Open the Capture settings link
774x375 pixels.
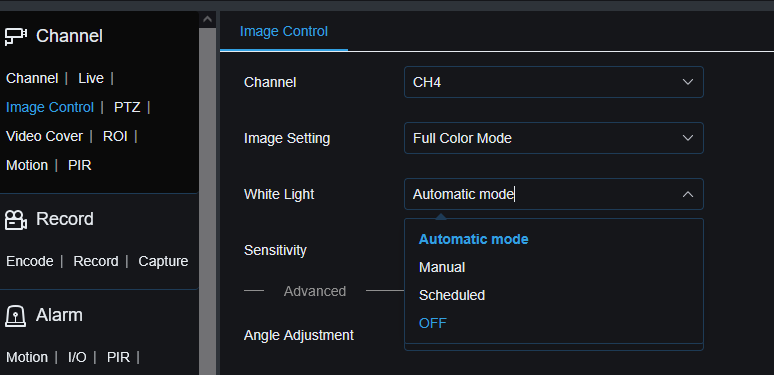[x=163, y=262]
